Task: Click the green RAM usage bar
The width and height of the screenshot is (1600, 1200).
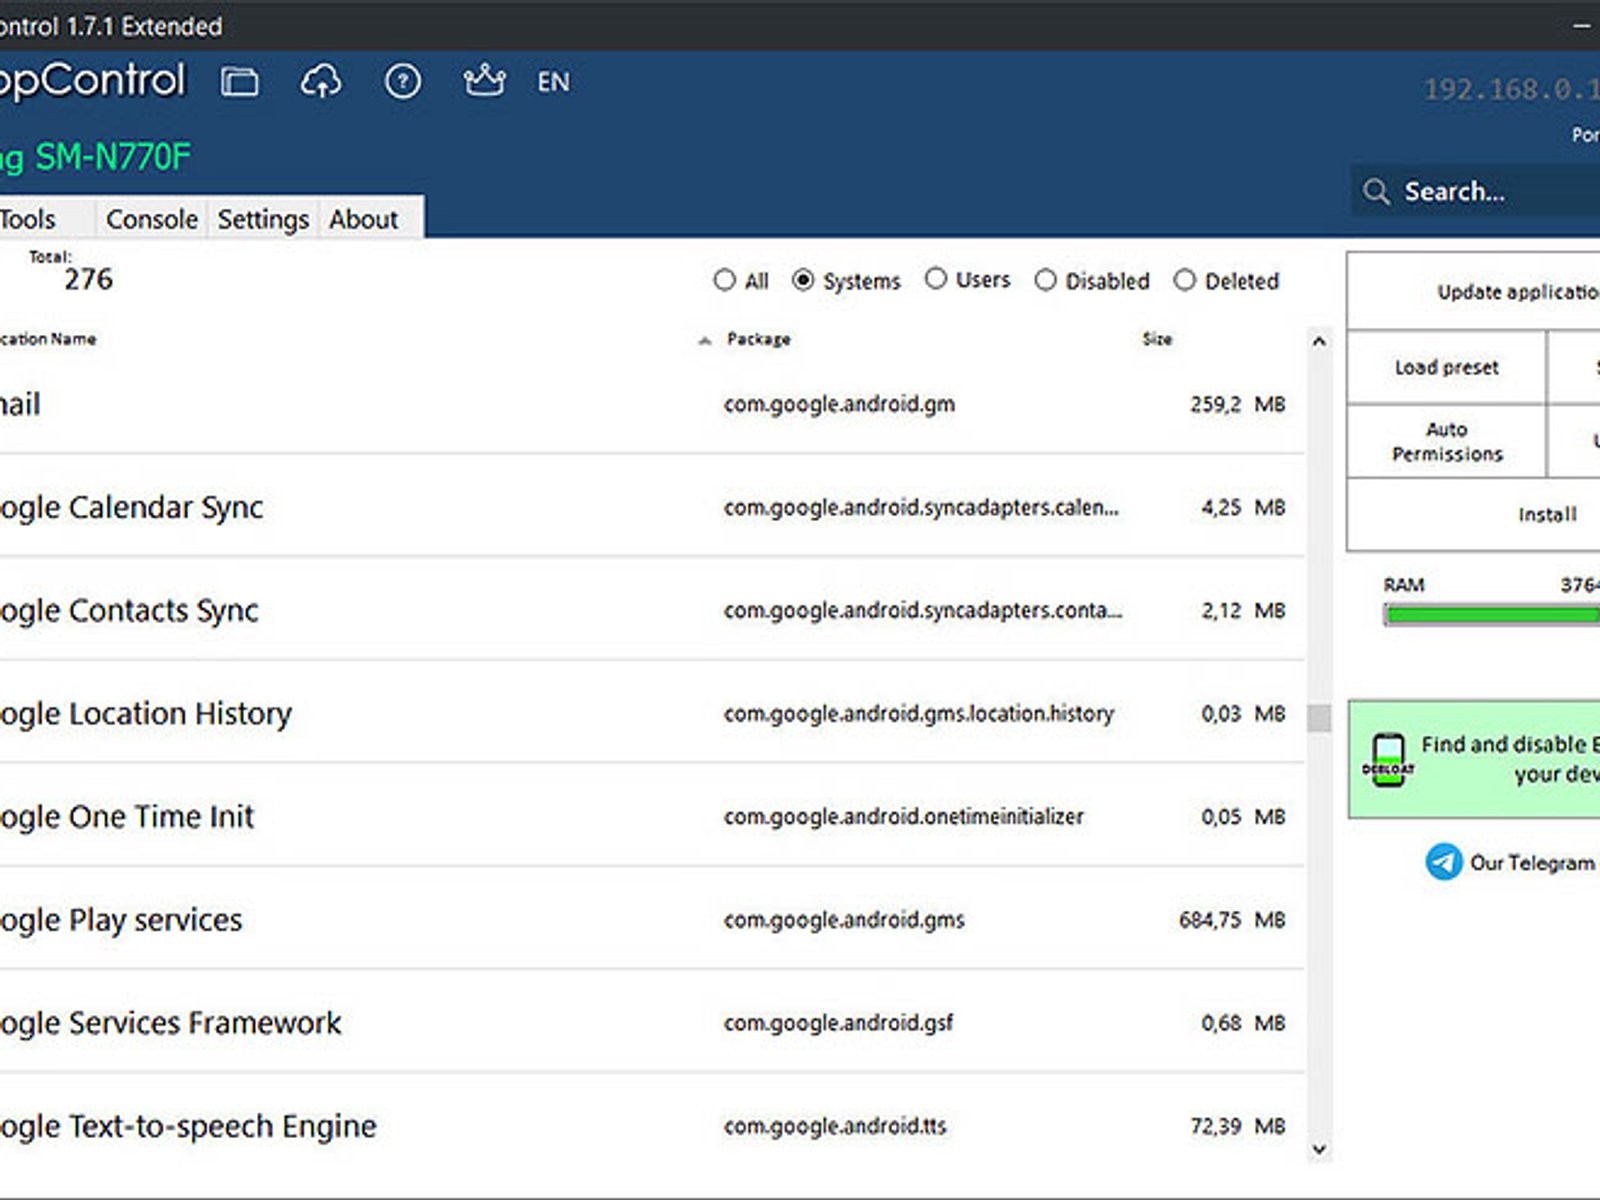Action: pyautogui.click(x=1492, y=615)
